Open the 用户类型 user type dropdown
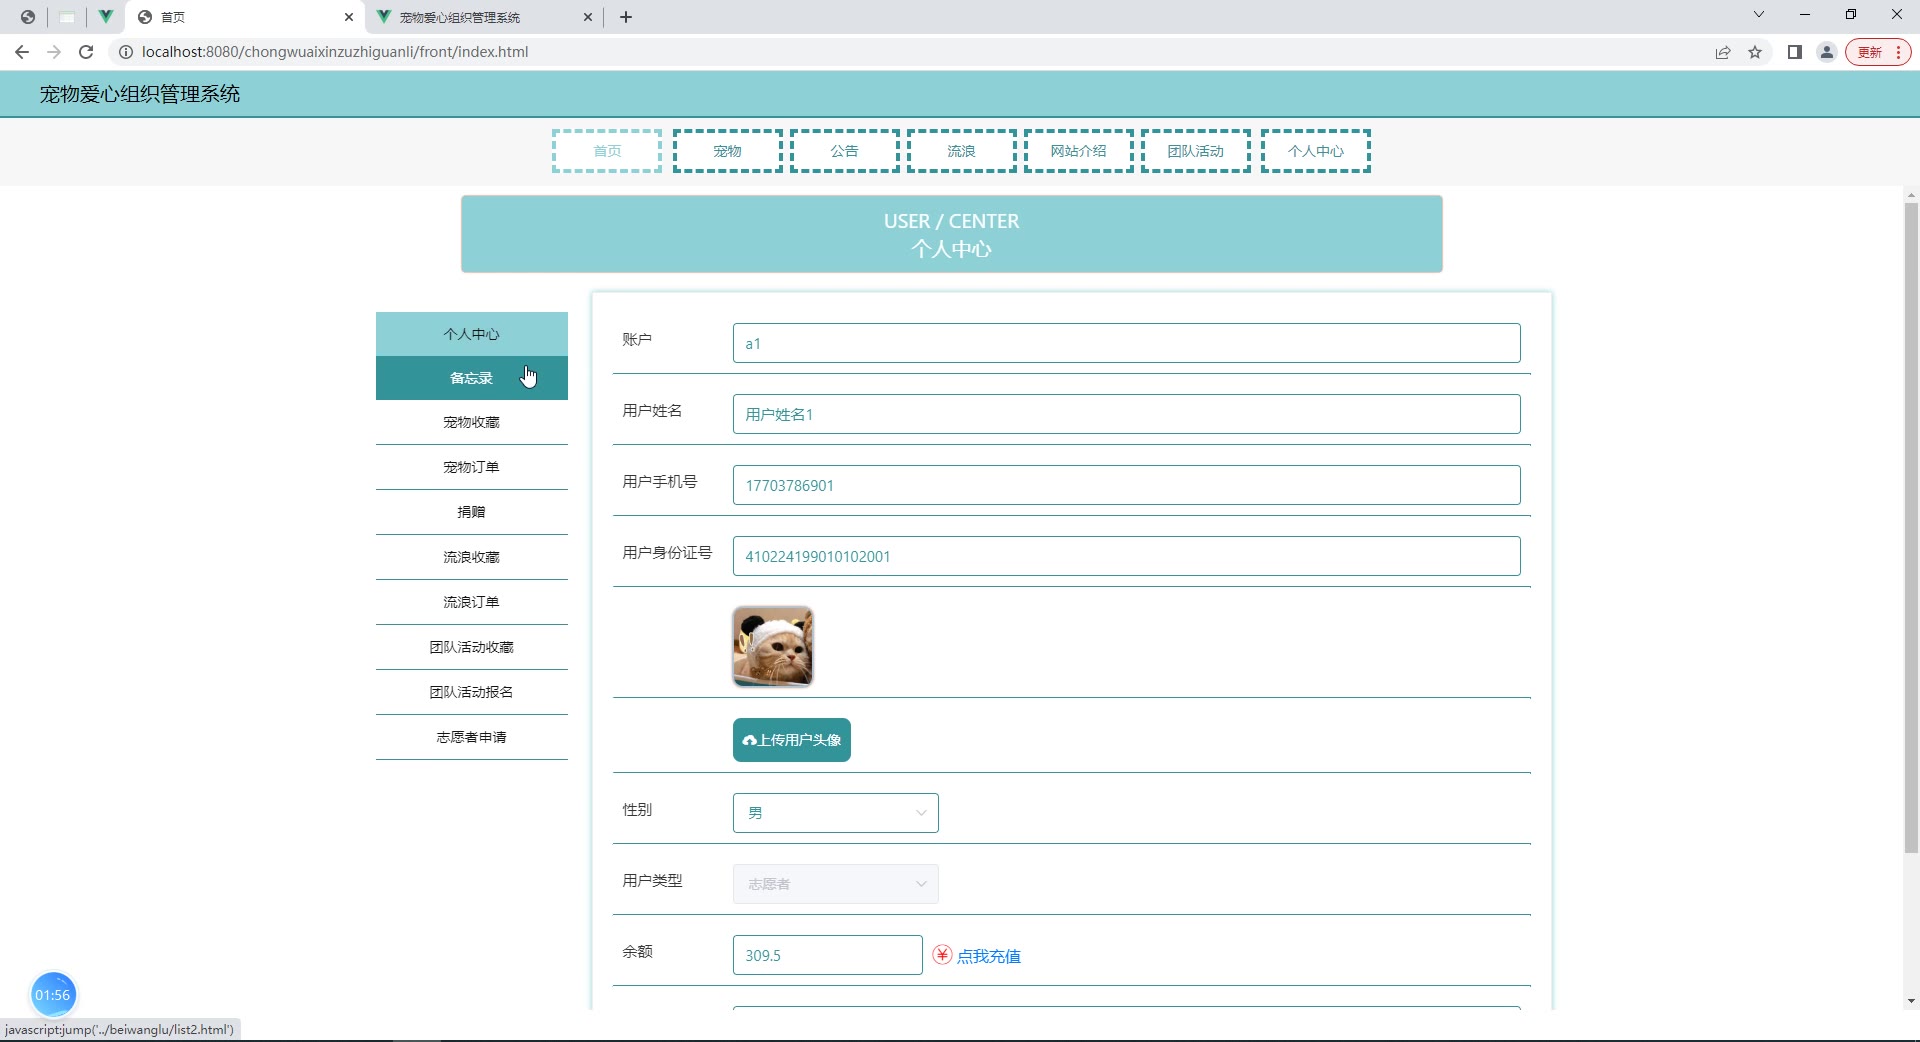 click(835, 884)
